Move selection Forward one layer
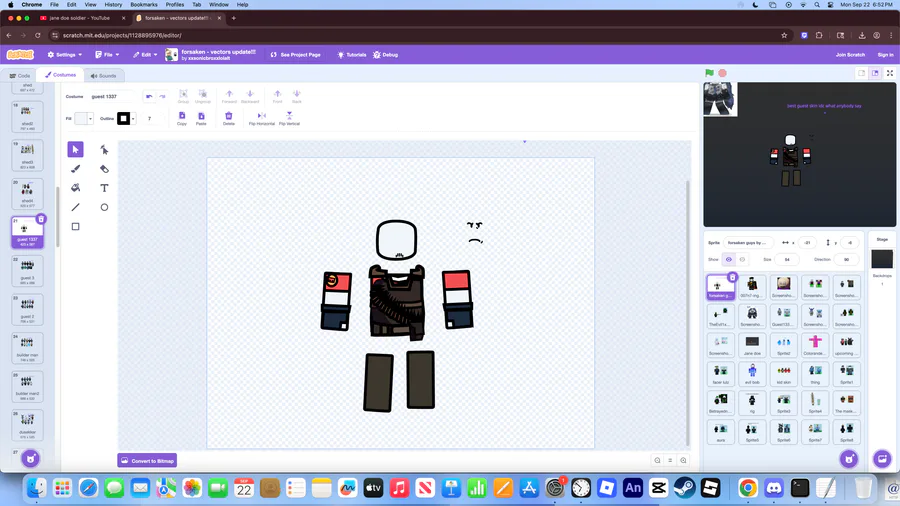Image resolution: width=900 pixels, height=506 pixels. 229,94
